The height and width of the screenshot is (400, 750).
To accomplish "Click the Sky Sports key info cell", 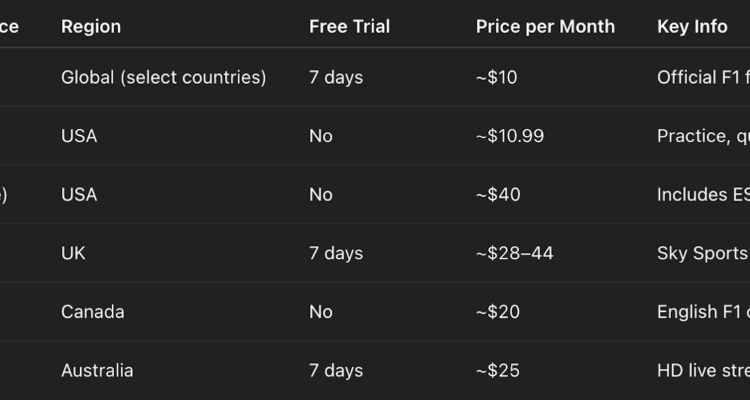I will [x=702, y=253].
